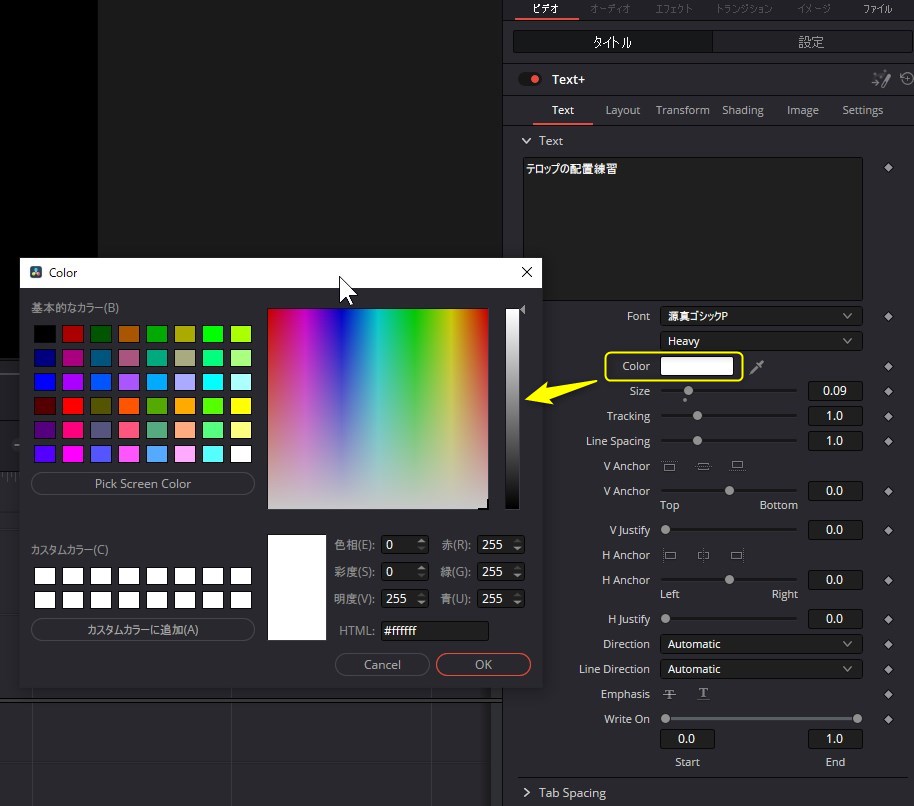The width and height of the screenshot is (914, 806).
Task: Open the オーディオ inspector tab
Action: [610, 9]
